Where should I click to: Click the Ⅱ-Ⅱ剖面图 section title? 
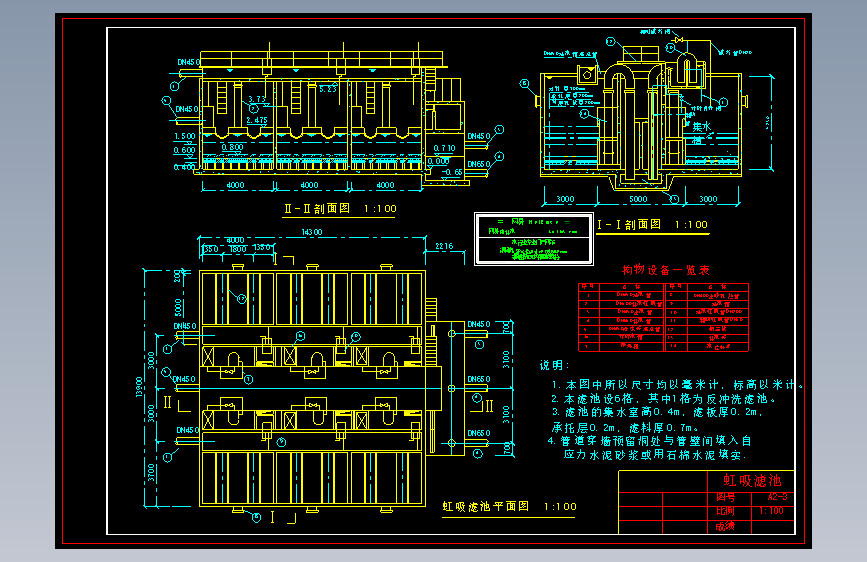click(317, 209)
